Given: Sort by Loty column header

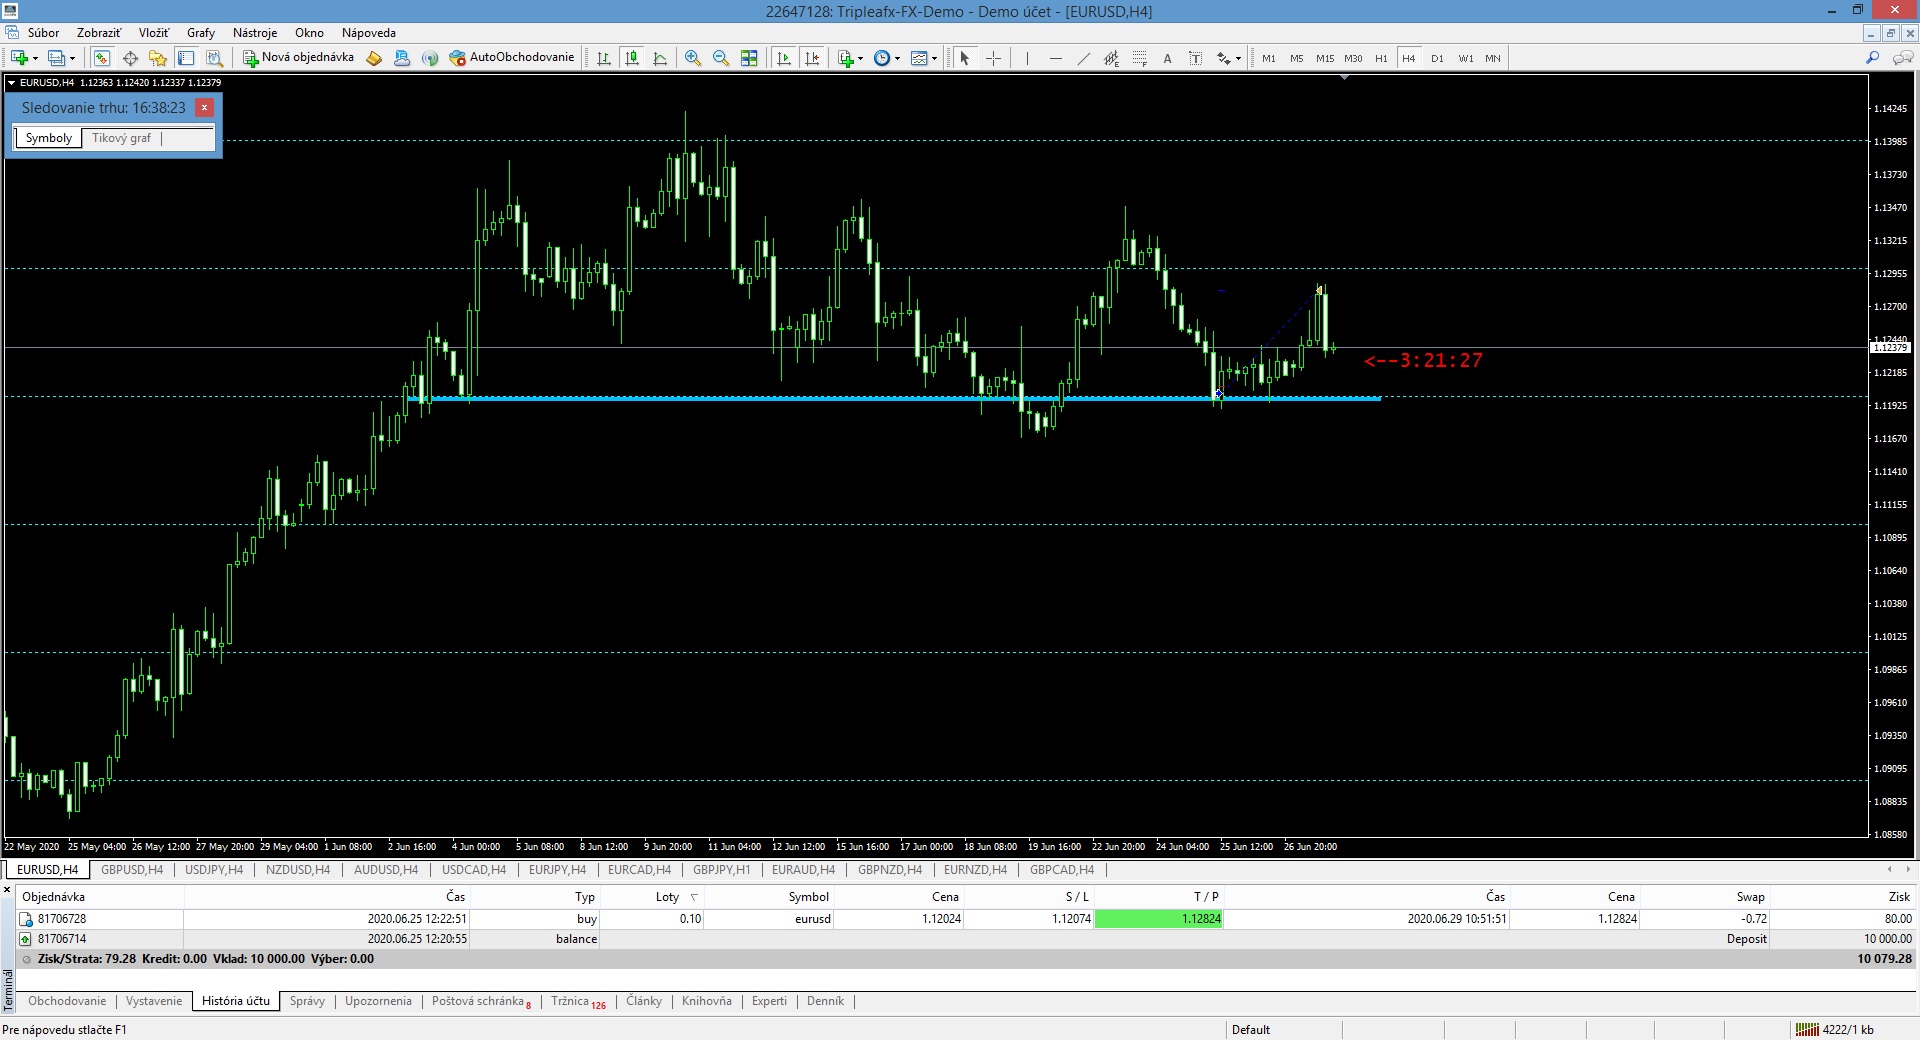Looking at the screenshot, I should tap(667, 897).
